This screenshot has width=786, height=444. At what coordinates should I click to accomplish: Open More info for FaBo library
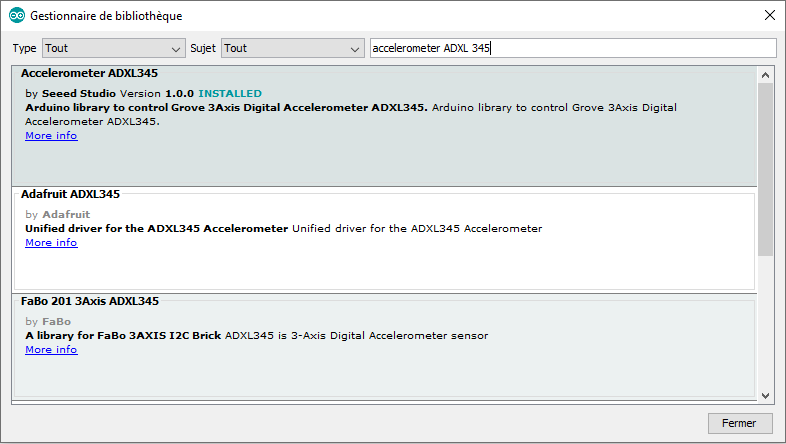click(51, 350)
